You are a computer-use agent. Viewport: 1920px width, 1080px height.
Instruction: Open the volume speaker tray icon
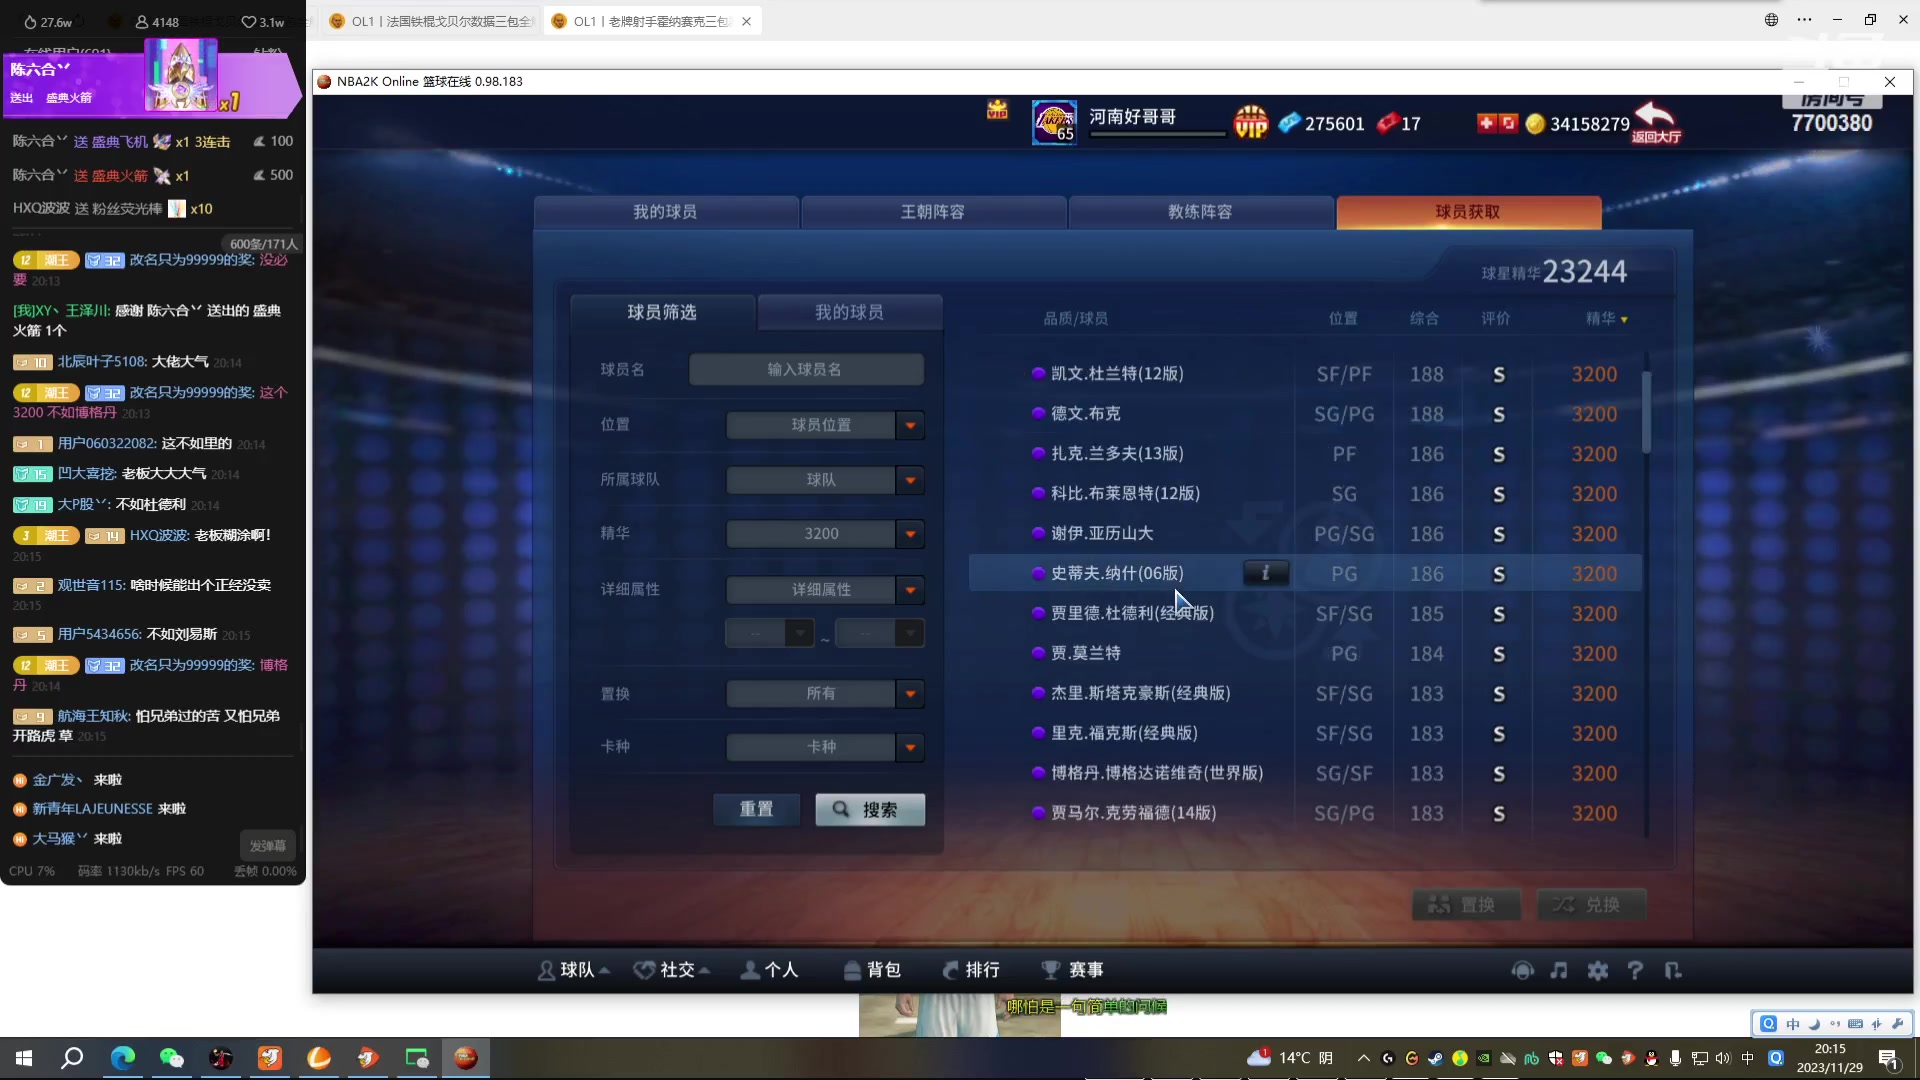tap(1722, 1058)
